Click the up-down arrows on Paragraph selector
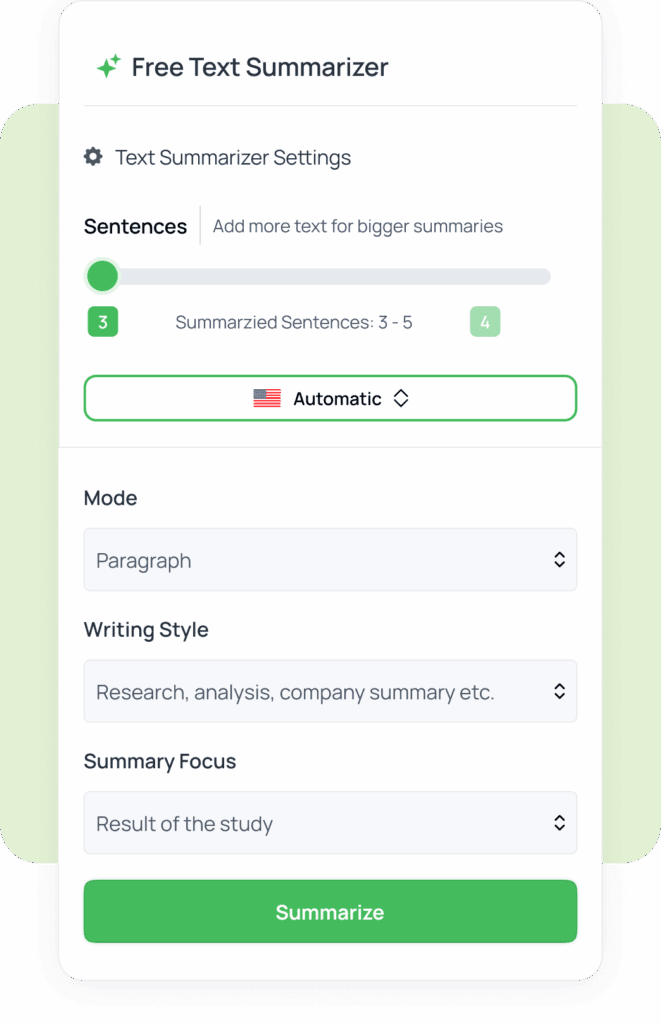Viewport: 661px width, 1024px height. point(559,560)
